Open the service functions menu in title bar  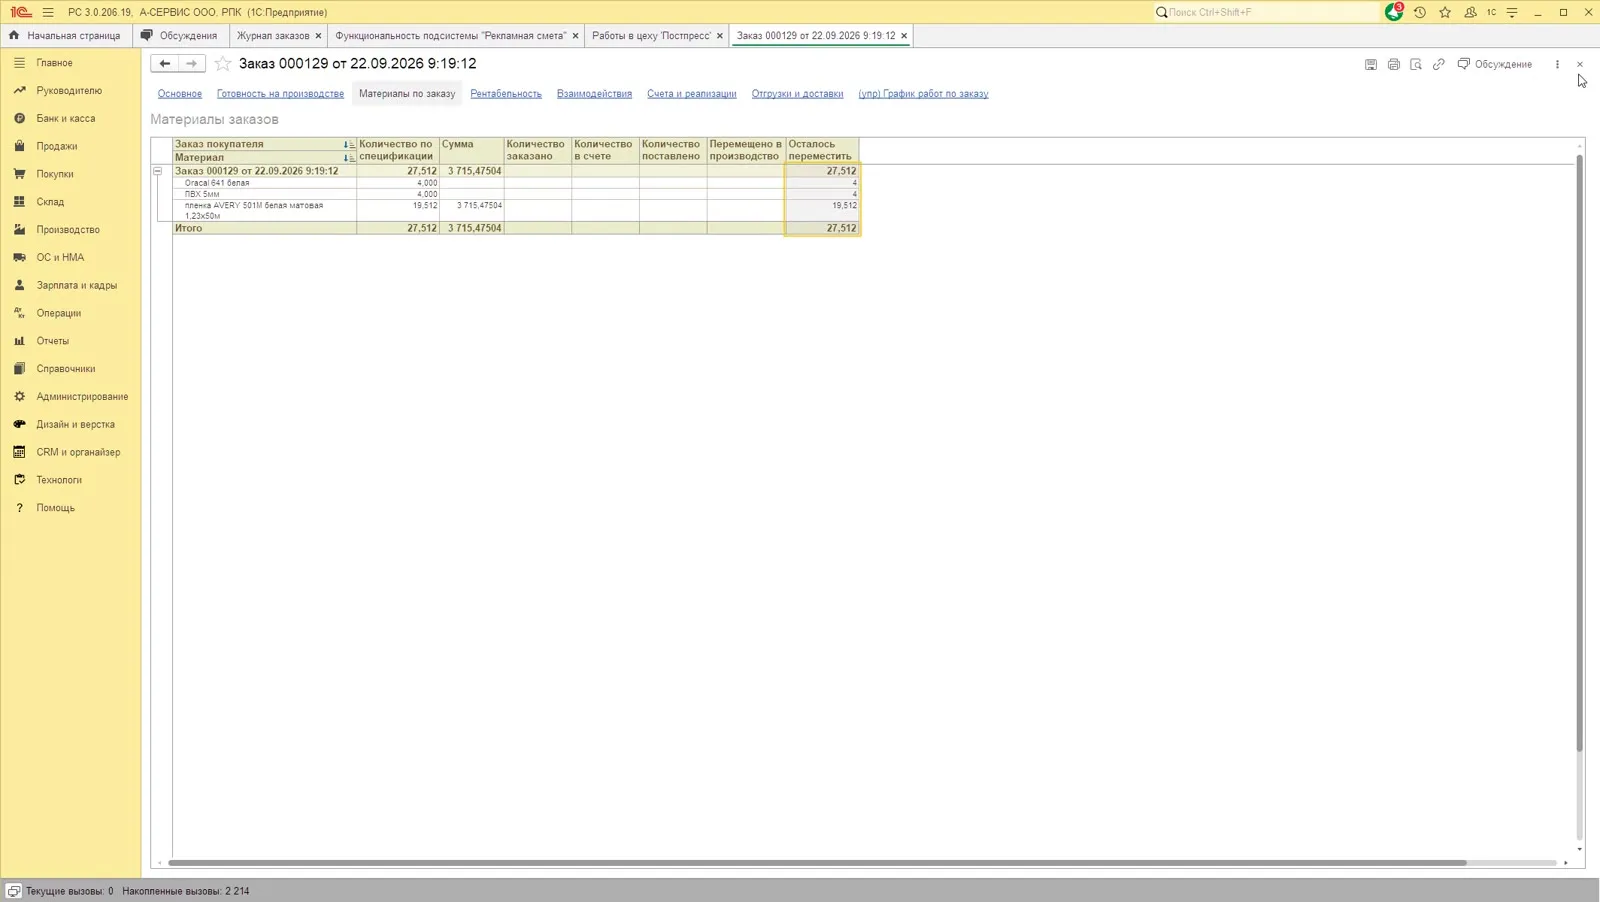pyautogui.click(x=1512, y=12)
